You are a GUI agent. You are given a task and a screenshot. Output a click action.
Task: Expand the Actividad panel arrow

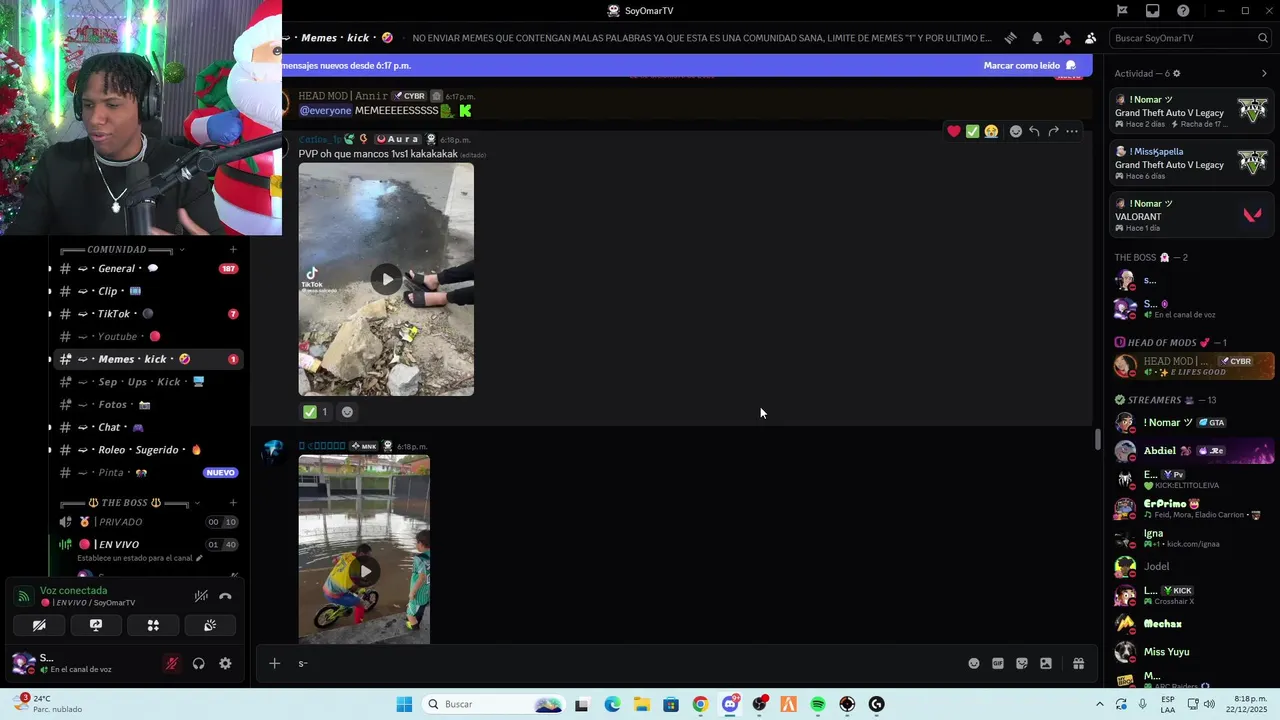pos(1264,74)
